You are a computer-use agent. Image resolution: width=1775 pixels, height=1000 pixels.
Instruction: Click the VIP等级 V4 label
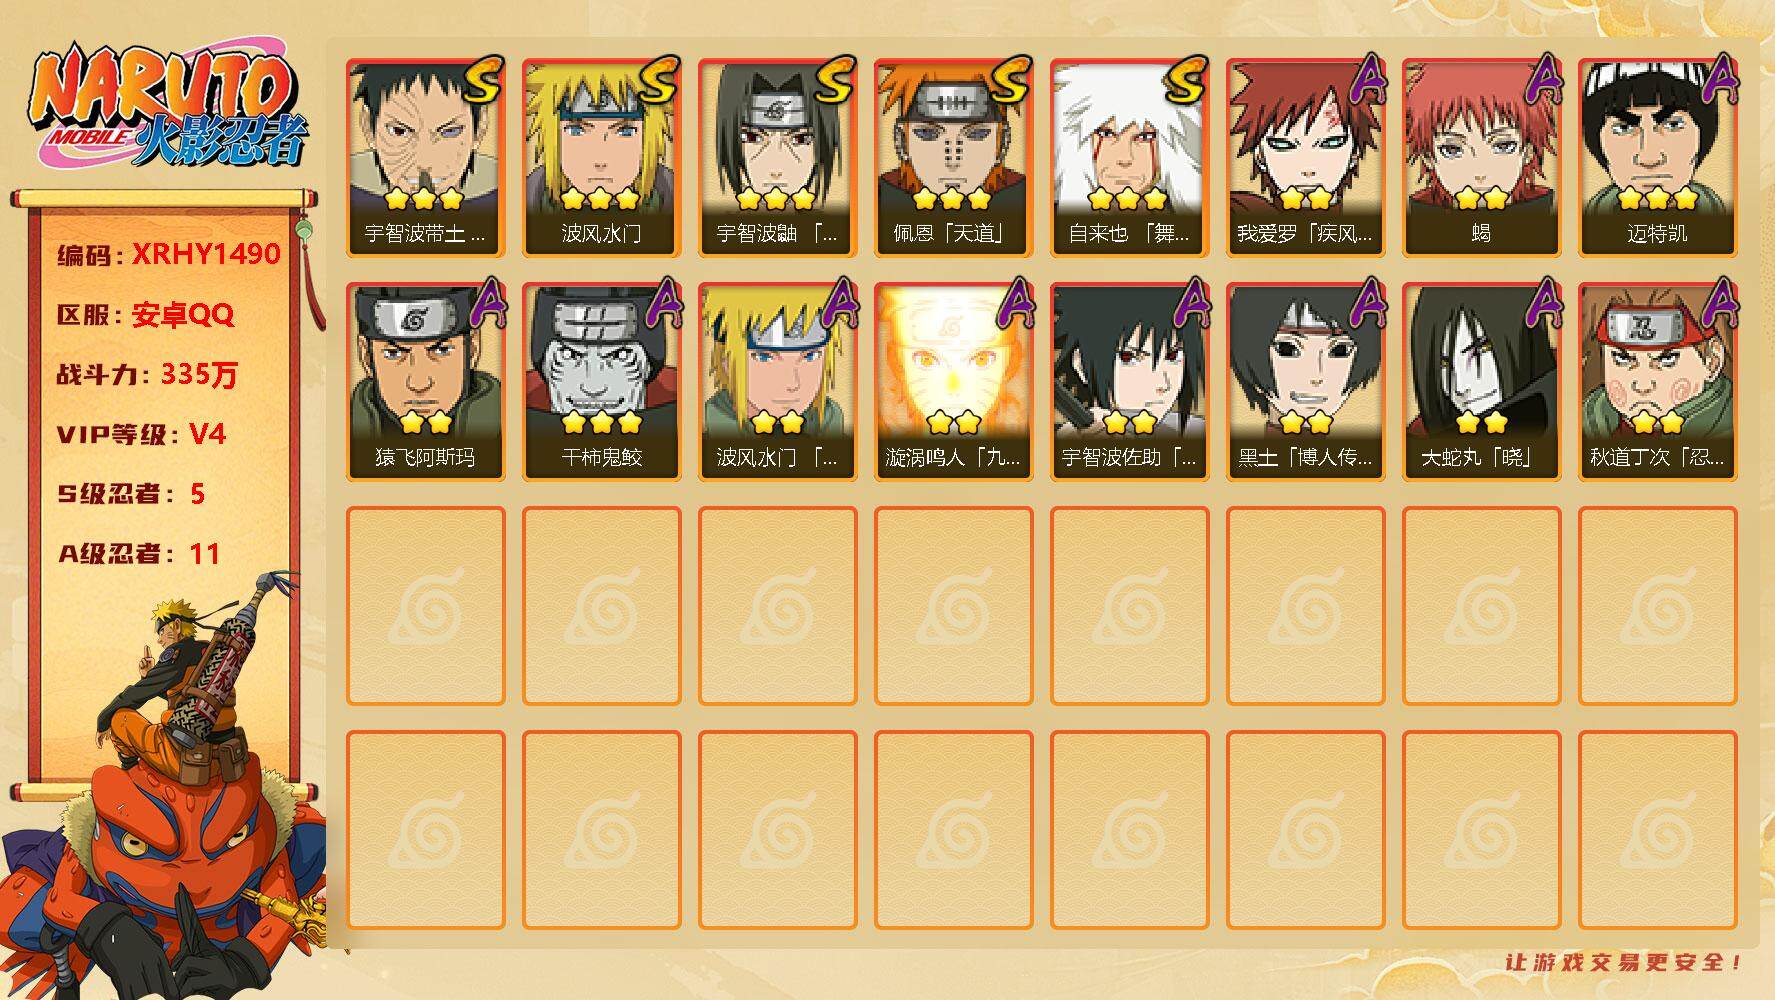click(x=141, y=434)
